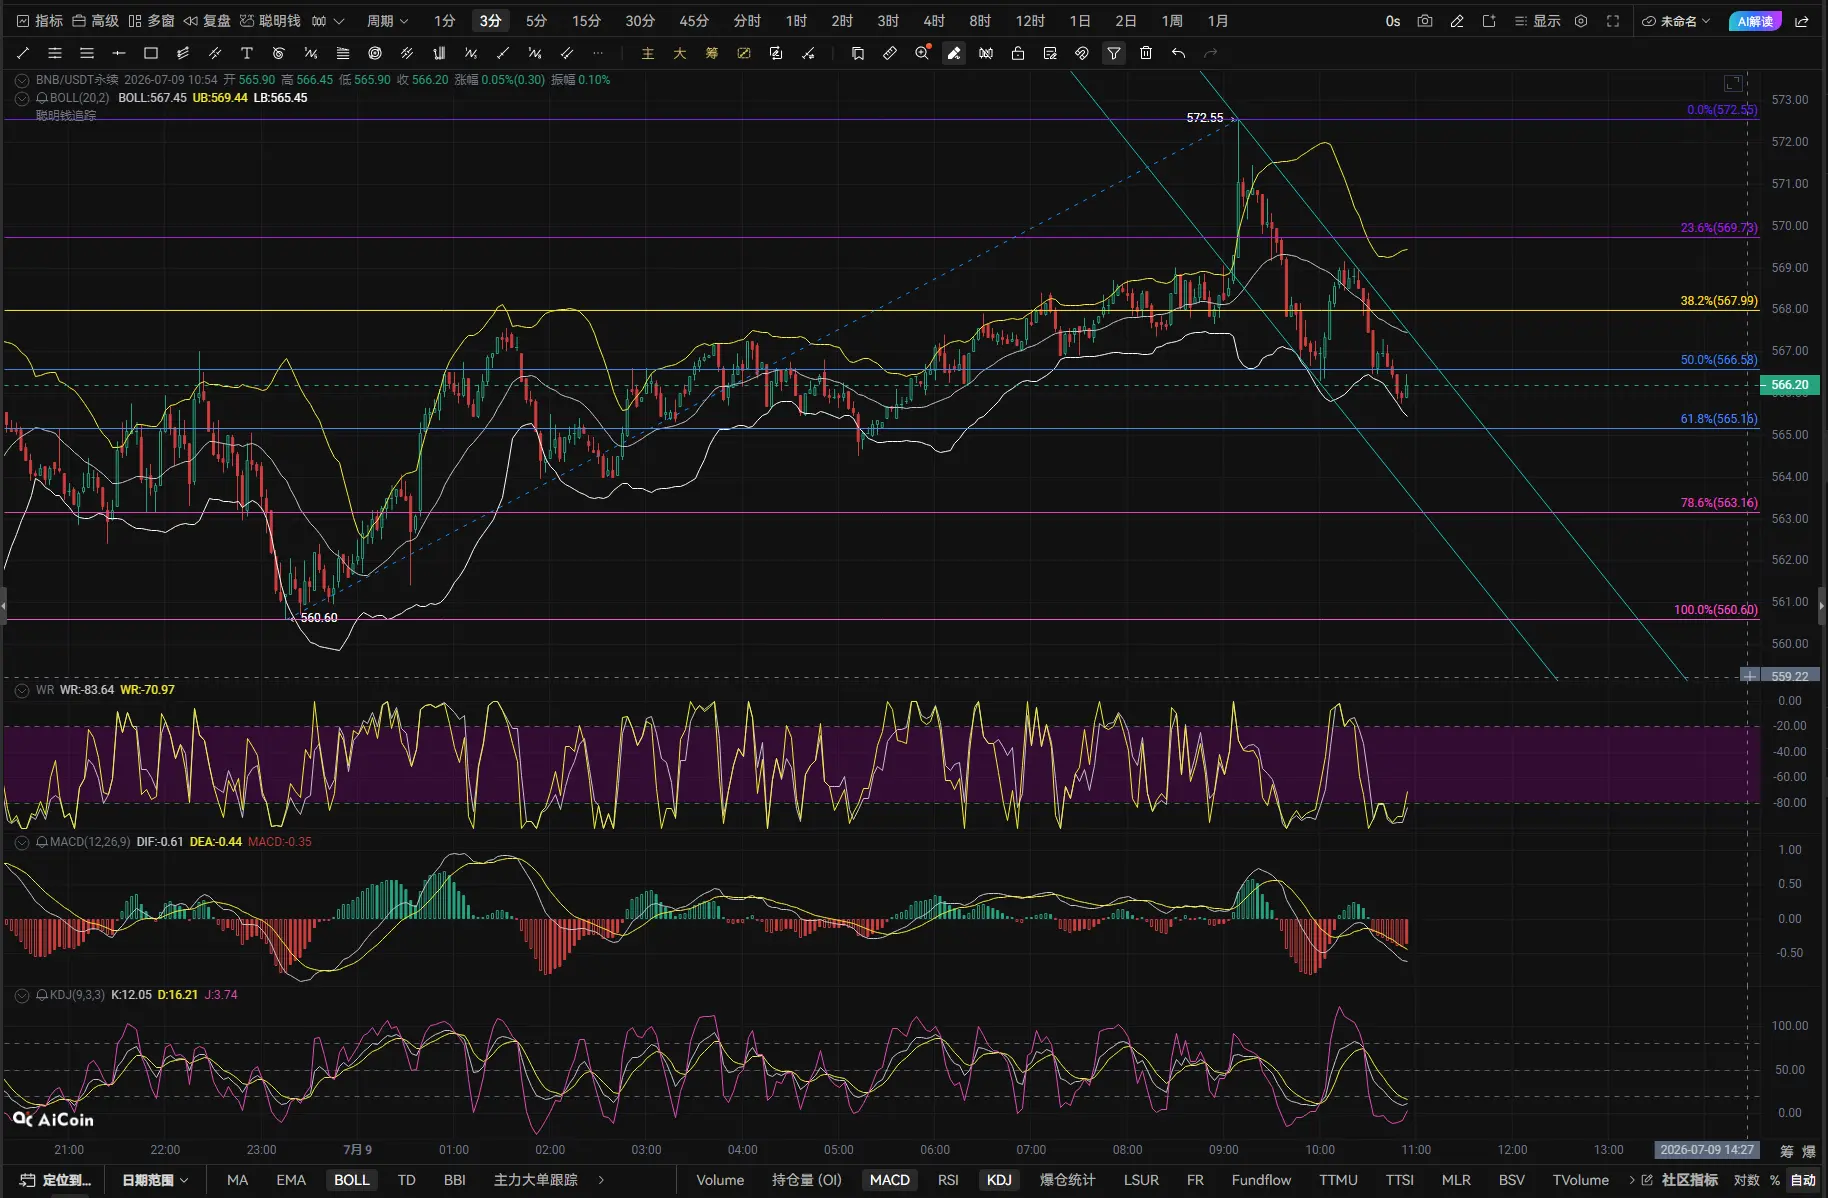
Task: Lock drawings with the padlock icon
Action: pos(1018,53)
